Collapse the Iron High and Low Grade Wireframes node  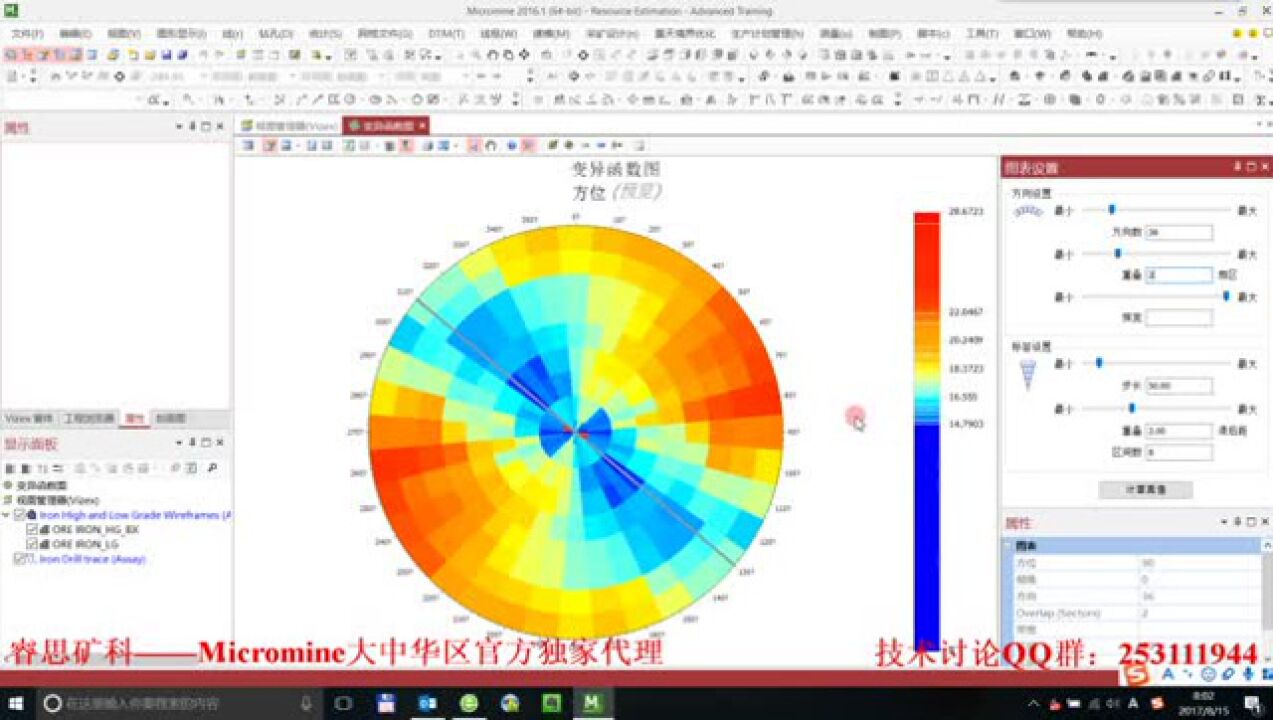6,515
